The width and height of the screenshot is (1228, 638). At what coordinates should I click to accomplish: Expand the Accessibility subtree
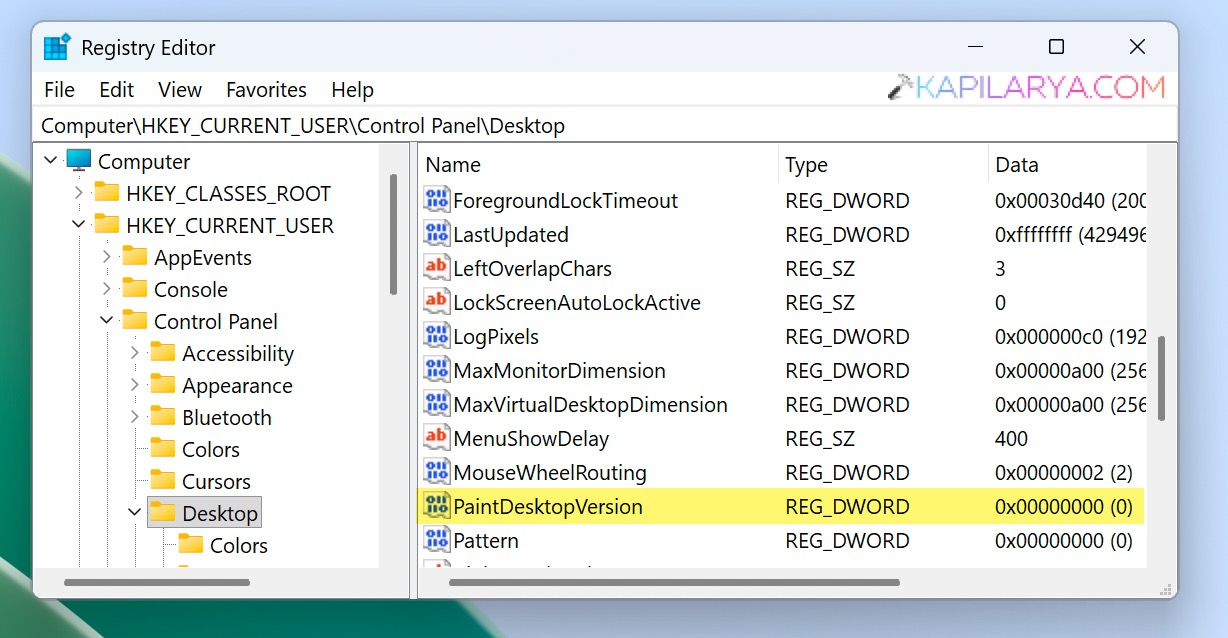134,353
